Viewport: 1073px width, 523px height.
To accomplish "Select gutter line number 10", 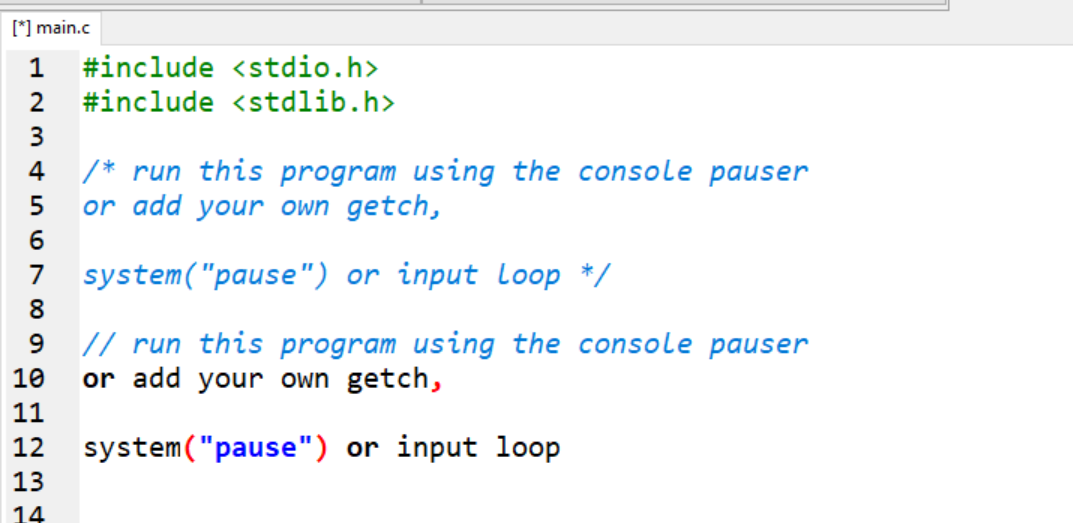I will 28,379.
